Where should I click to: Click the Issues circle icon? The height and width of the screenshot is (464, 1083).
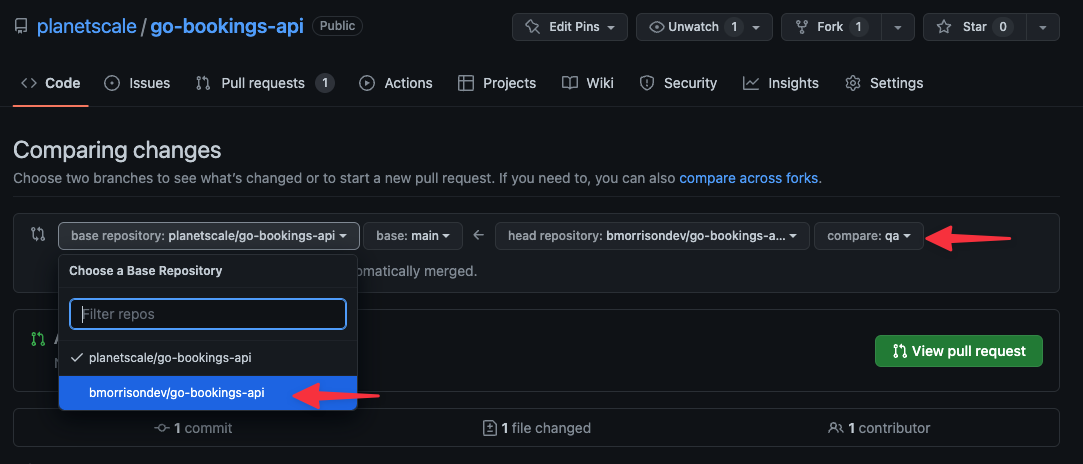[x=112, y=84]
